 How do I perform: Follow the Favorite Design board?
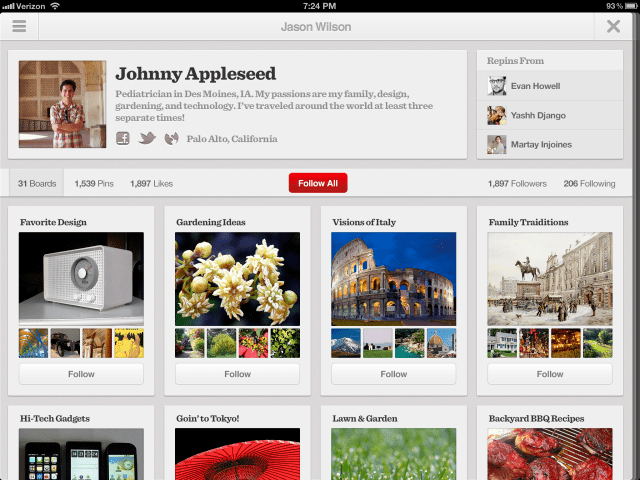point(81,374)
